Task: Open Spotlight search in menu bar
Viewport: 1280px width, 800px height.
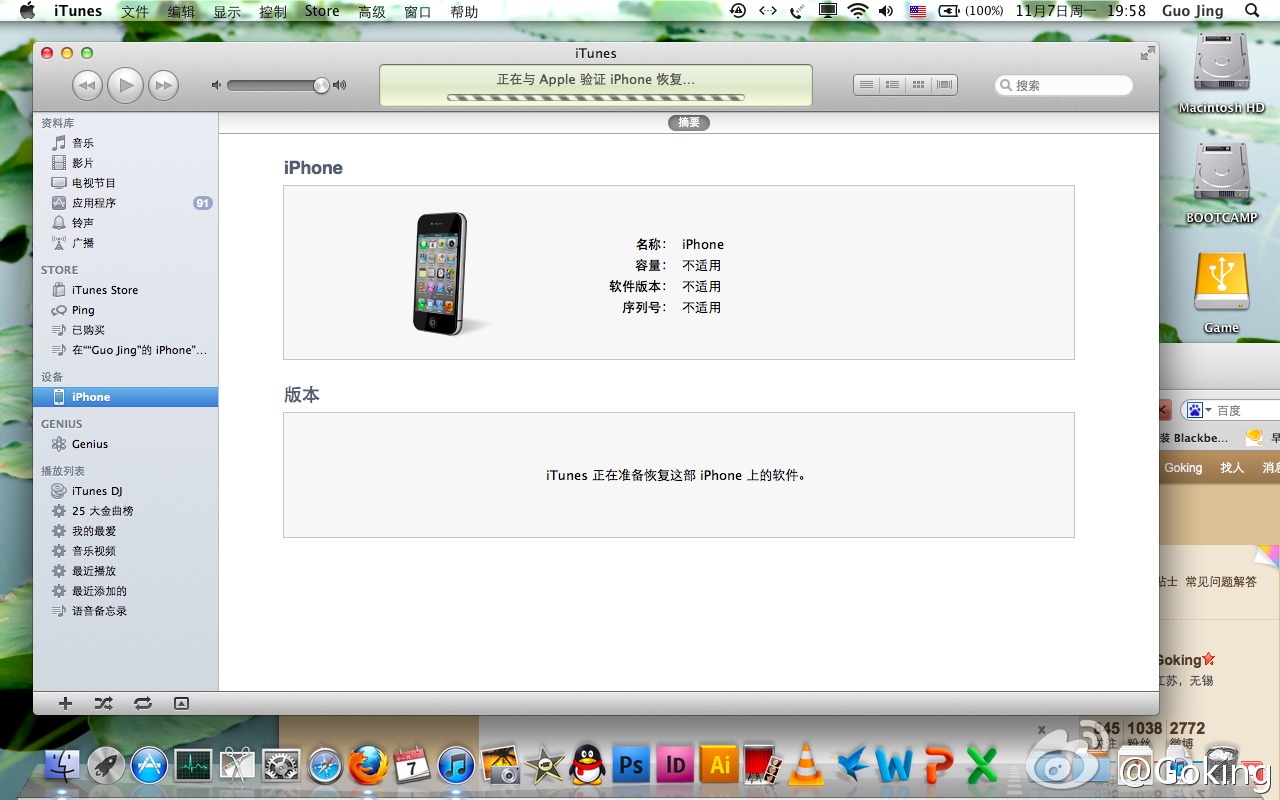Action: 1252,11
